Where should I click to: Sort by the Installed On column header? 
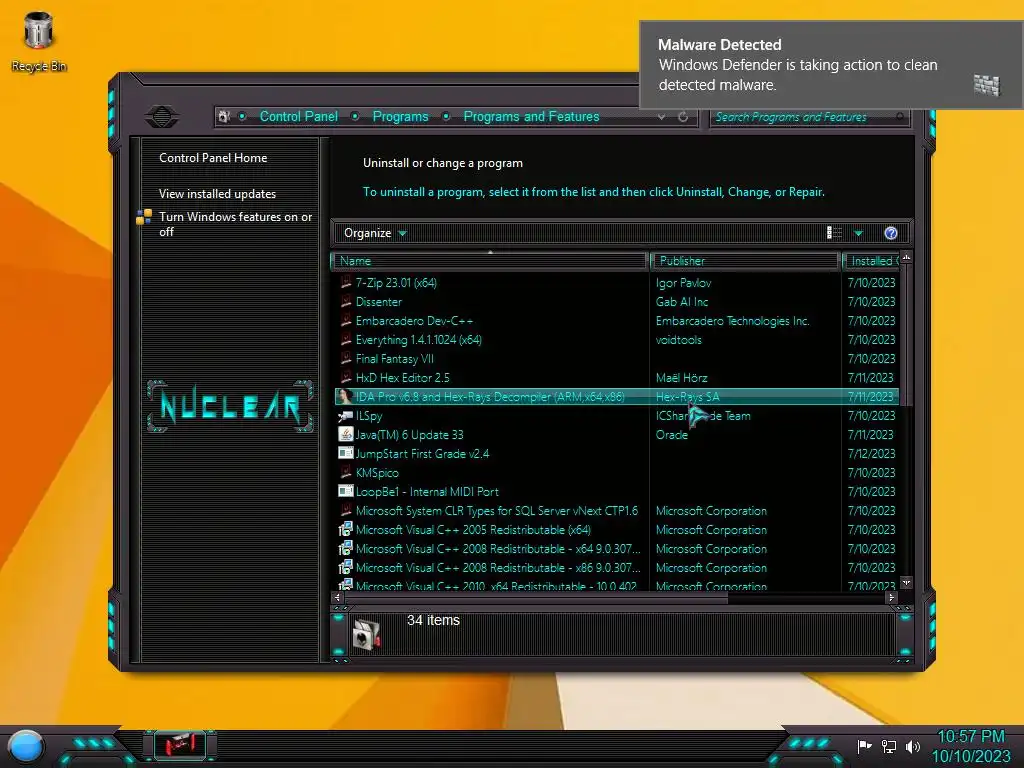(871, 261)
